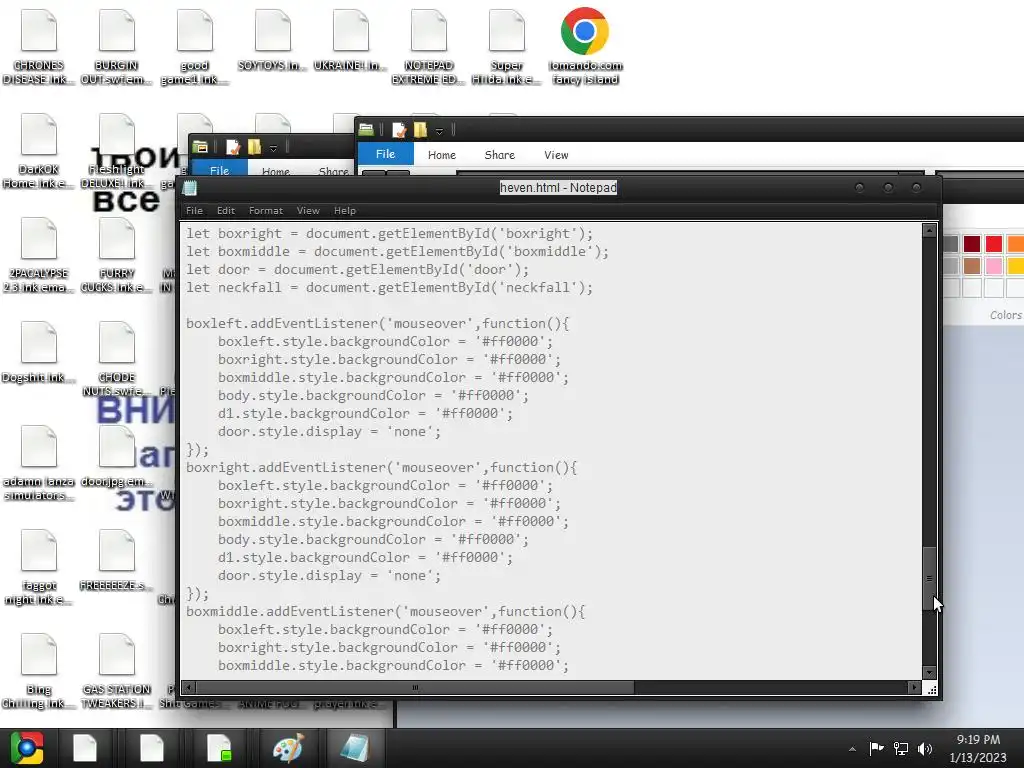Open Notepad Help menu
1024x768 pixels.
tap(345, 210)
